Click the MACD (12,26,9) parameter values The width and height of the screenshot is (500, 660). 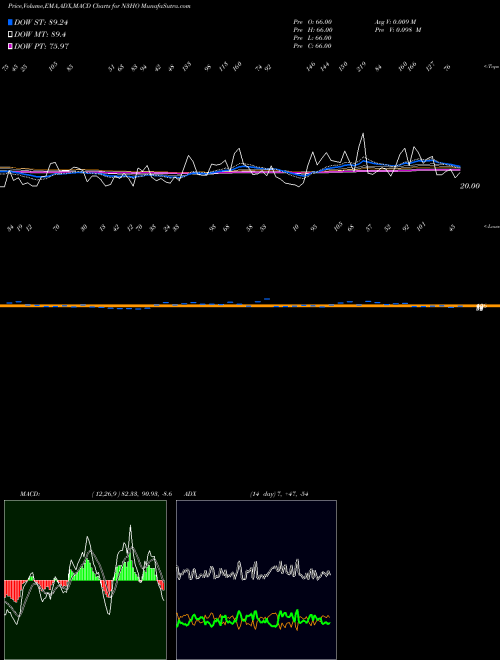[x=131, y=494]
